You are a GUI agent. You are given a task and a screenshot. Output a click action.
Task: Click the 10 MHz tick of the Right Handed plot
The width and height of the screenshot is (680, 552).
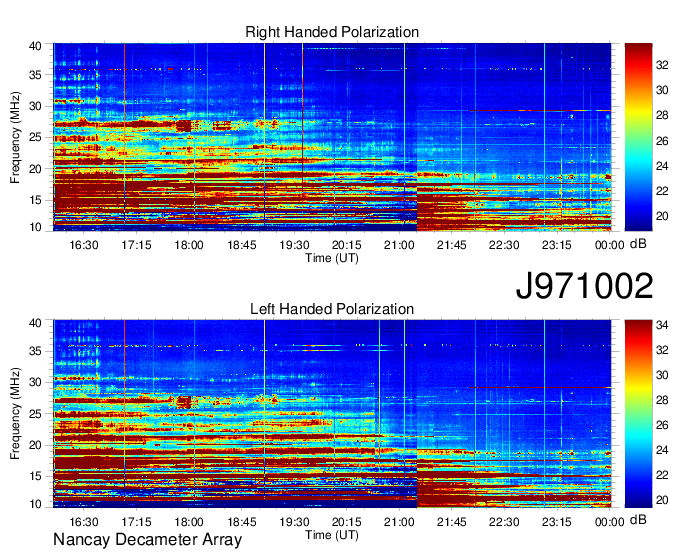35,227
